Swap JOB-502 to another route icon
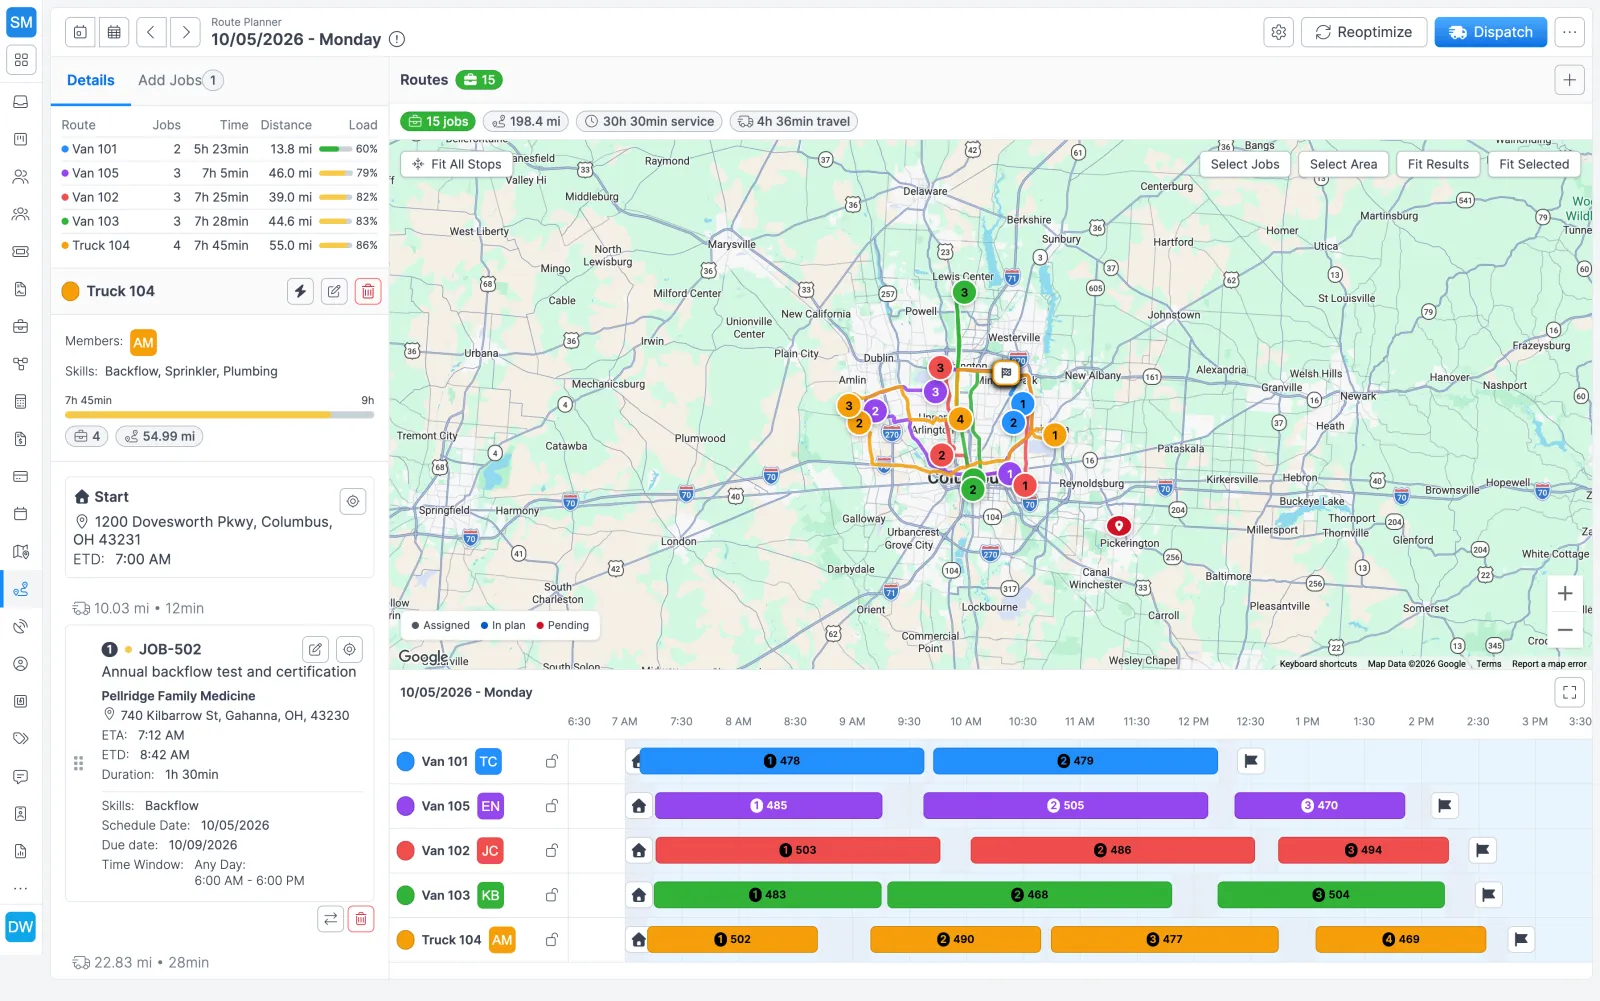This screenshot has width=1600, height=1001. tap(331, 919)
